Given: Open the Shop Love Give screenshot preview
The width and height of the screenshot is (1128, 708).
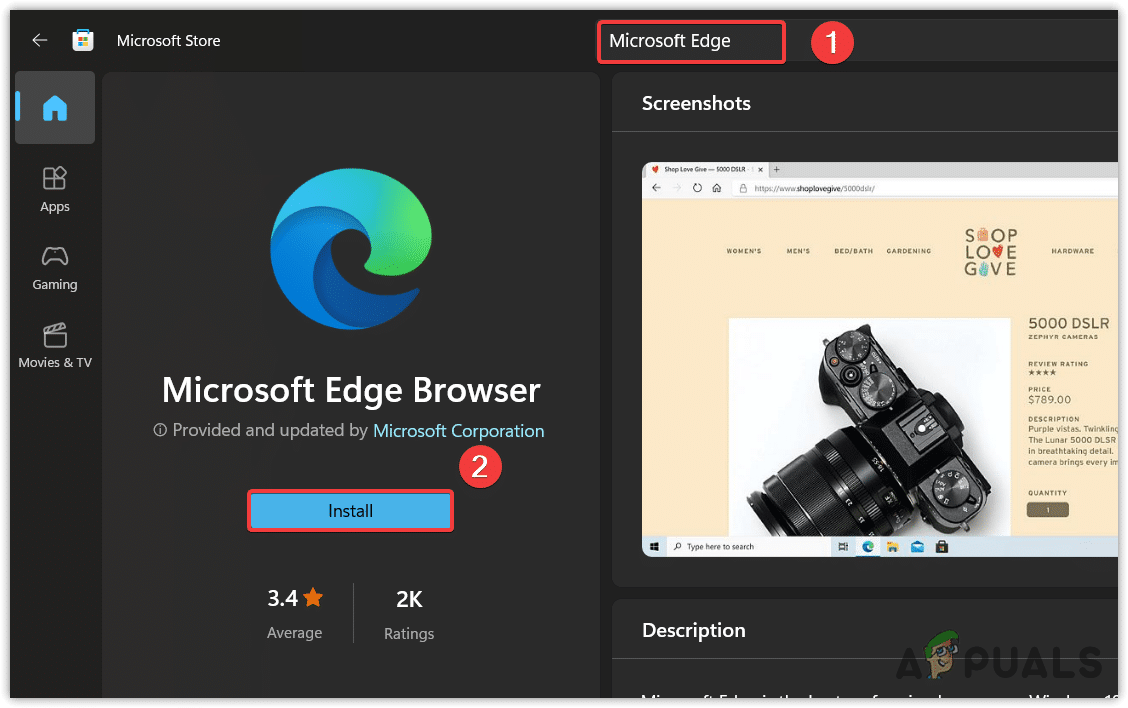Looking at the screenshot, I should [x=878, y=358].
